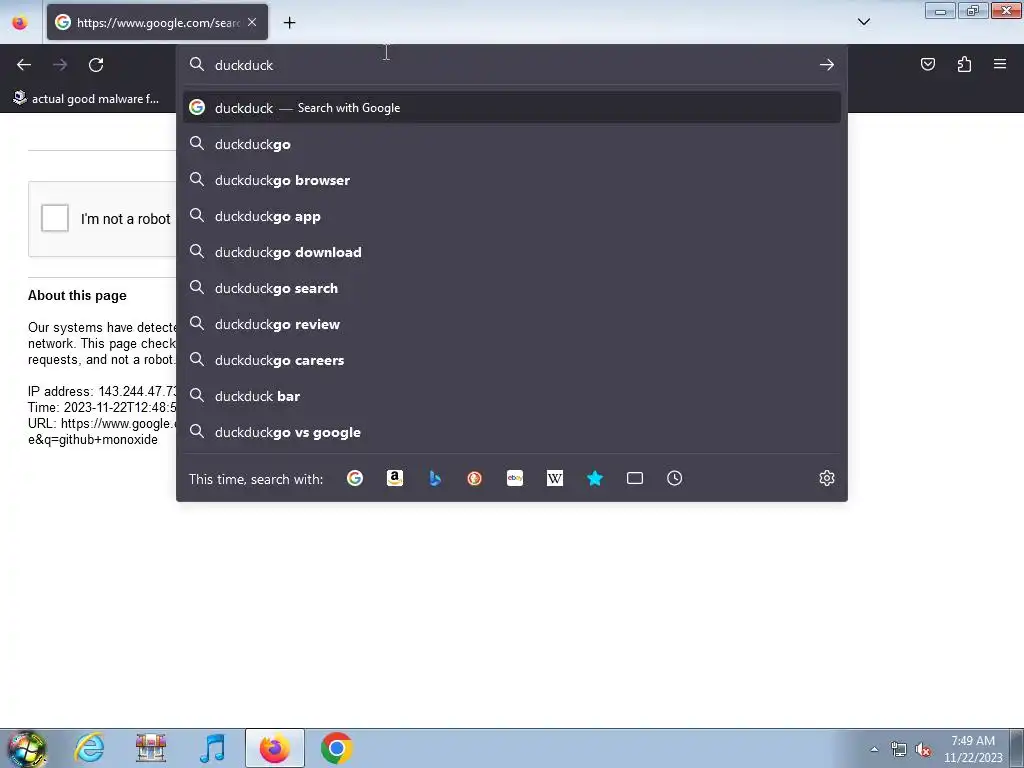Choose the 'duckduckgo vs google' suggestion

pyautogui.click(x=511, y=432)
